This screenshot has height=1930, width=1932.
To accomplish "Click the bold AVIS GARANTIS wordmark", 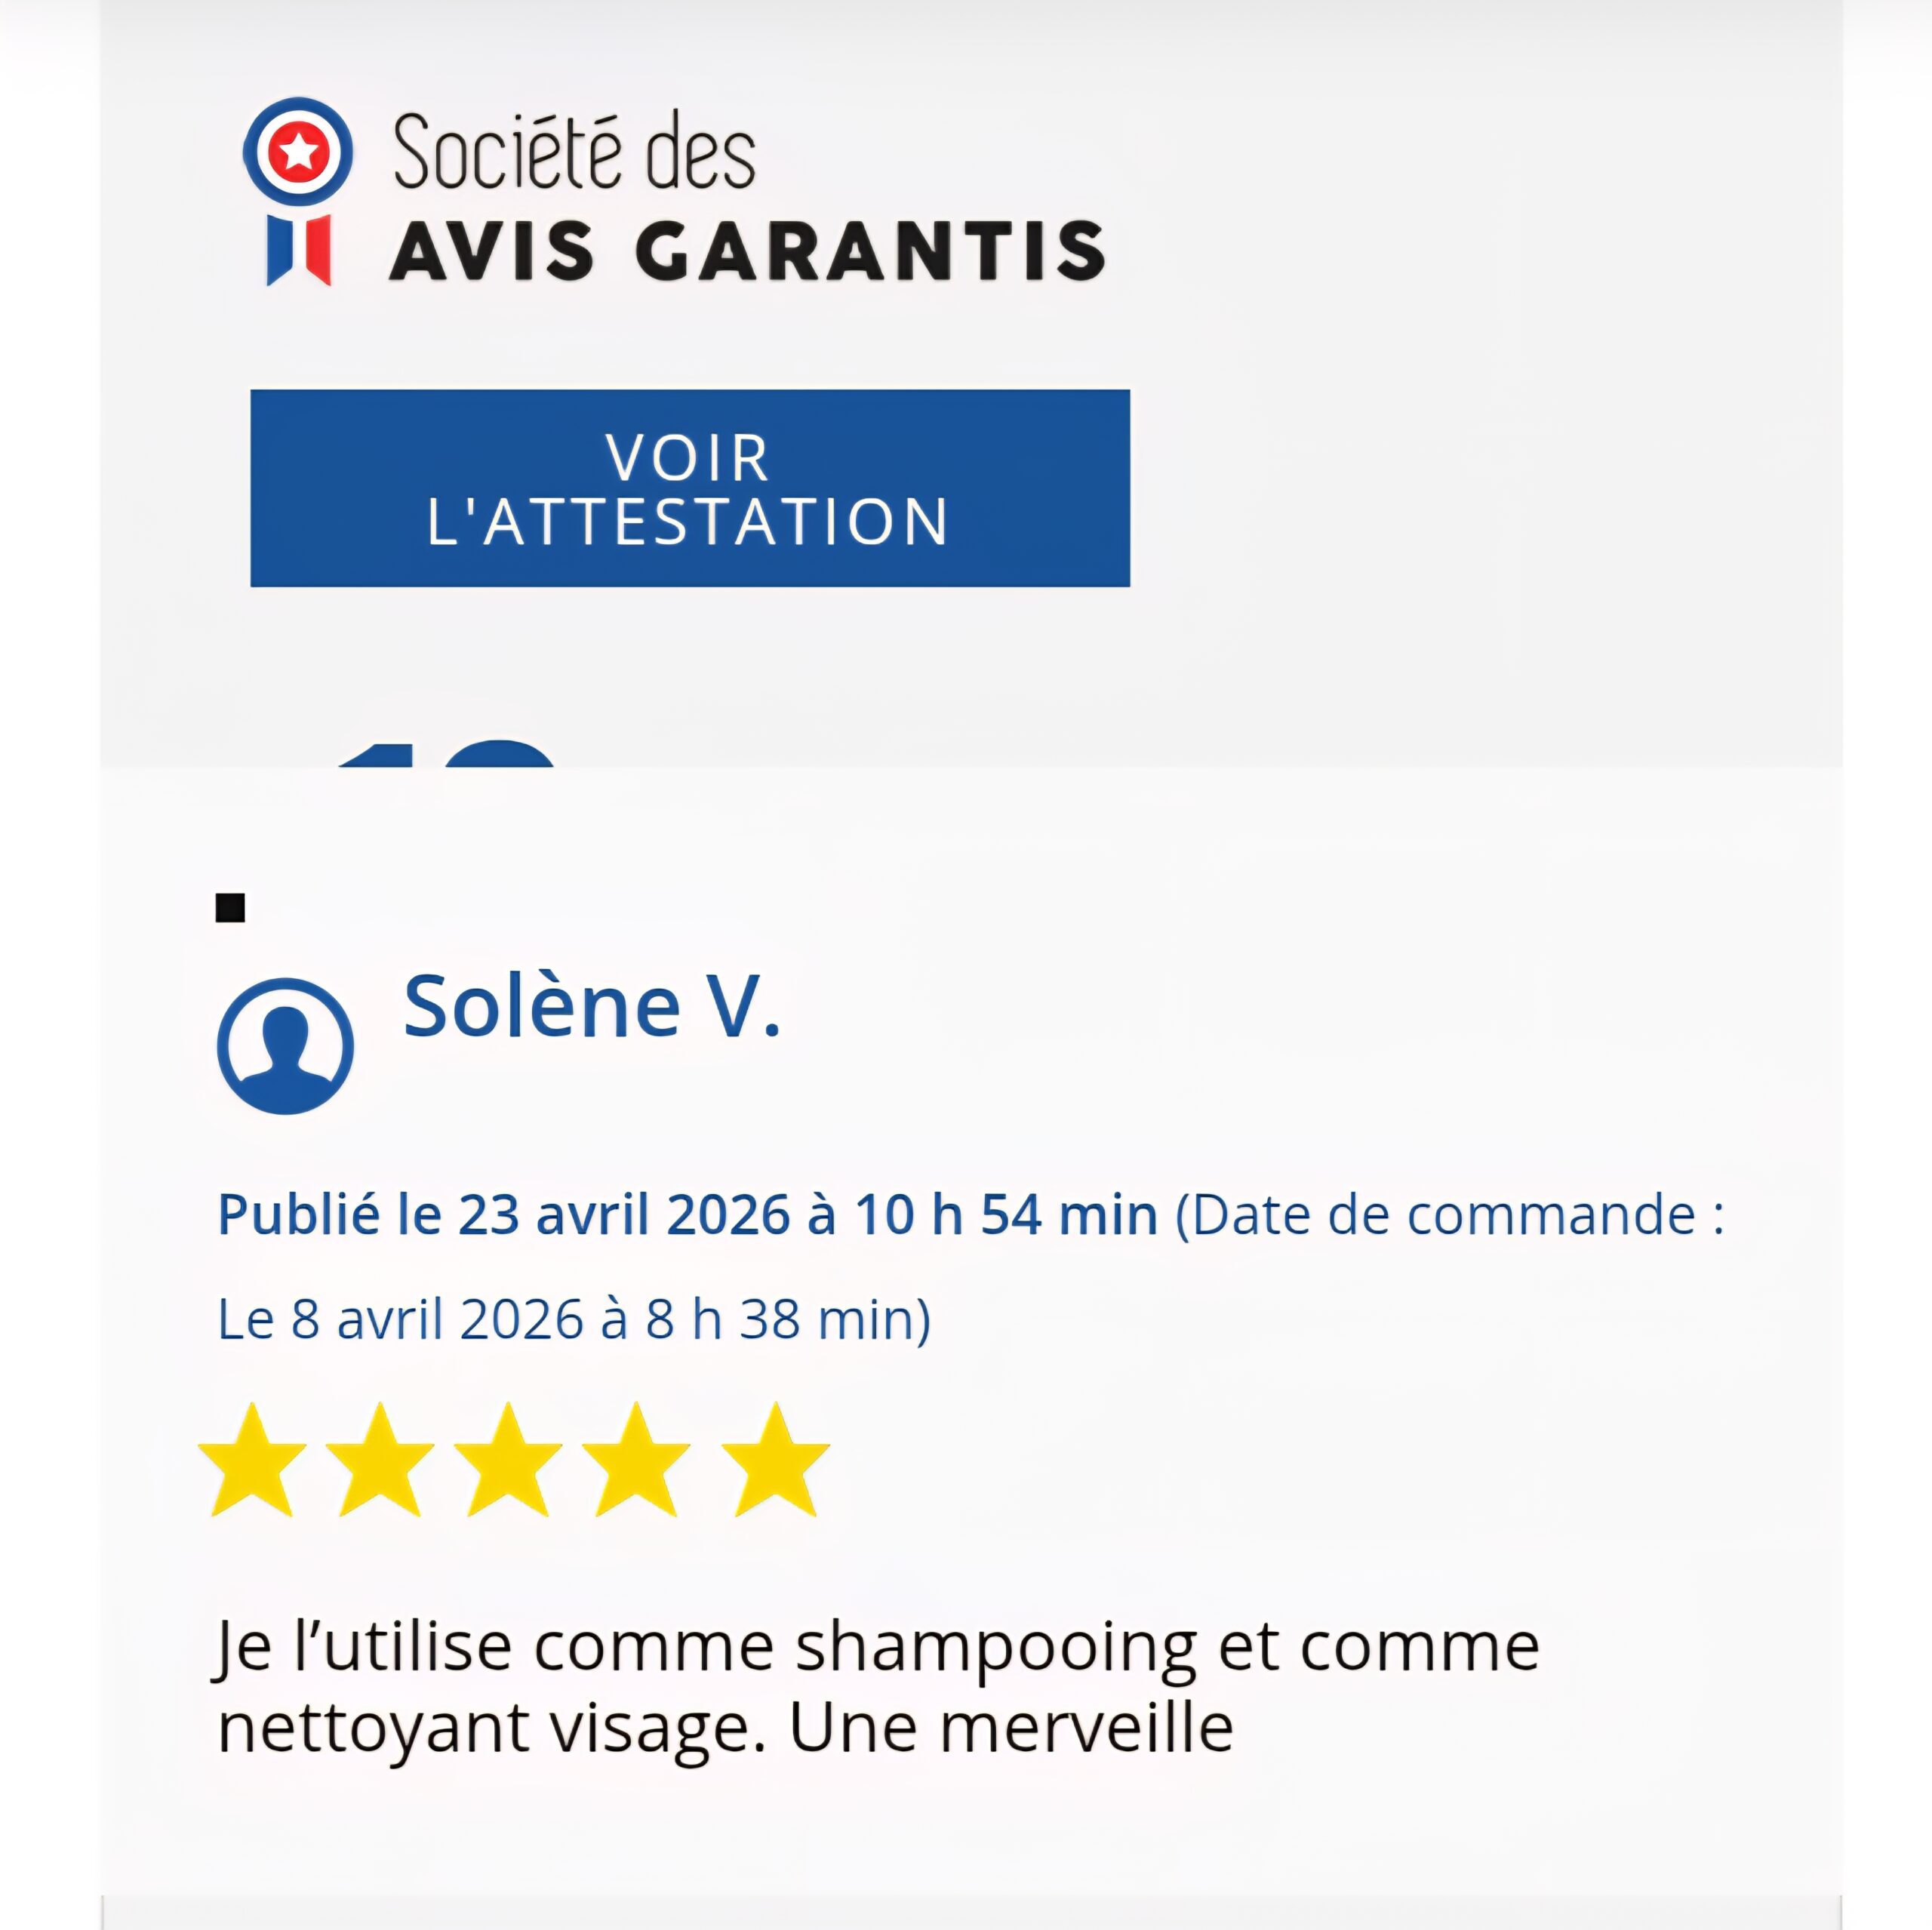I will [747, 250].
